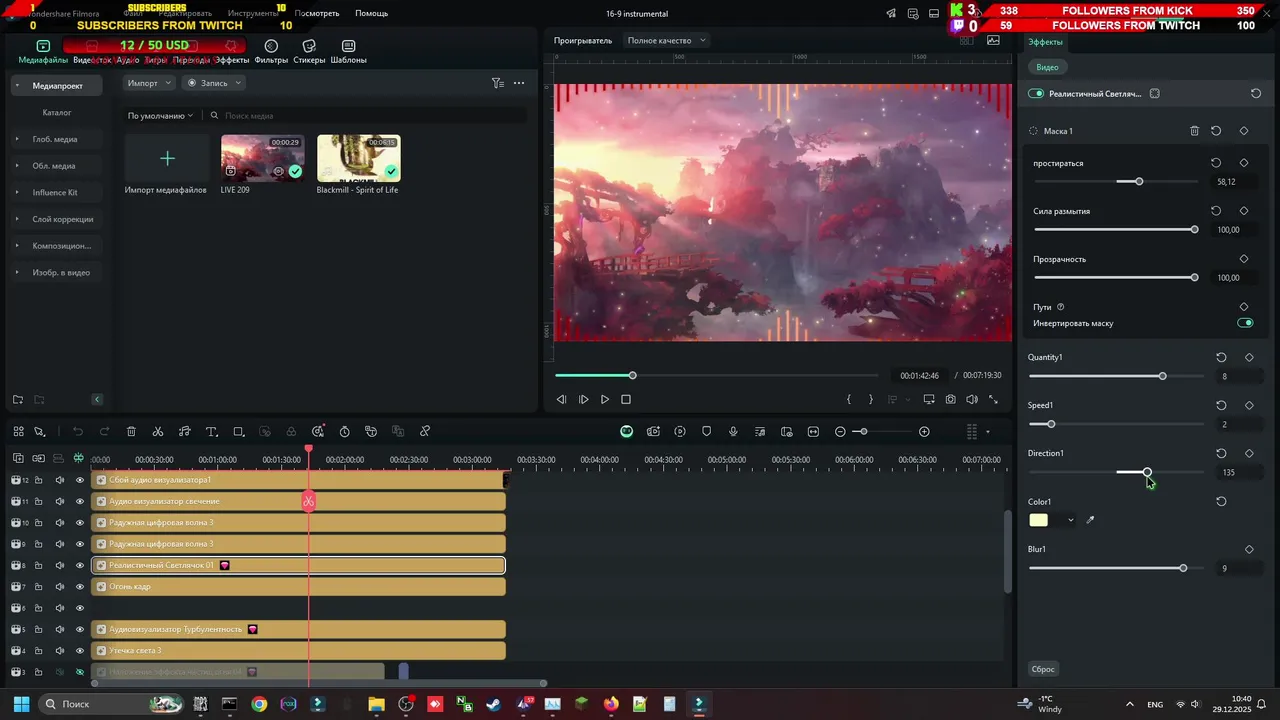The width and height of the screenshot is (1280, 720).
Task: Select the Проигрыватель tab label
Action: pyautogui.click(x=583, y=40)
